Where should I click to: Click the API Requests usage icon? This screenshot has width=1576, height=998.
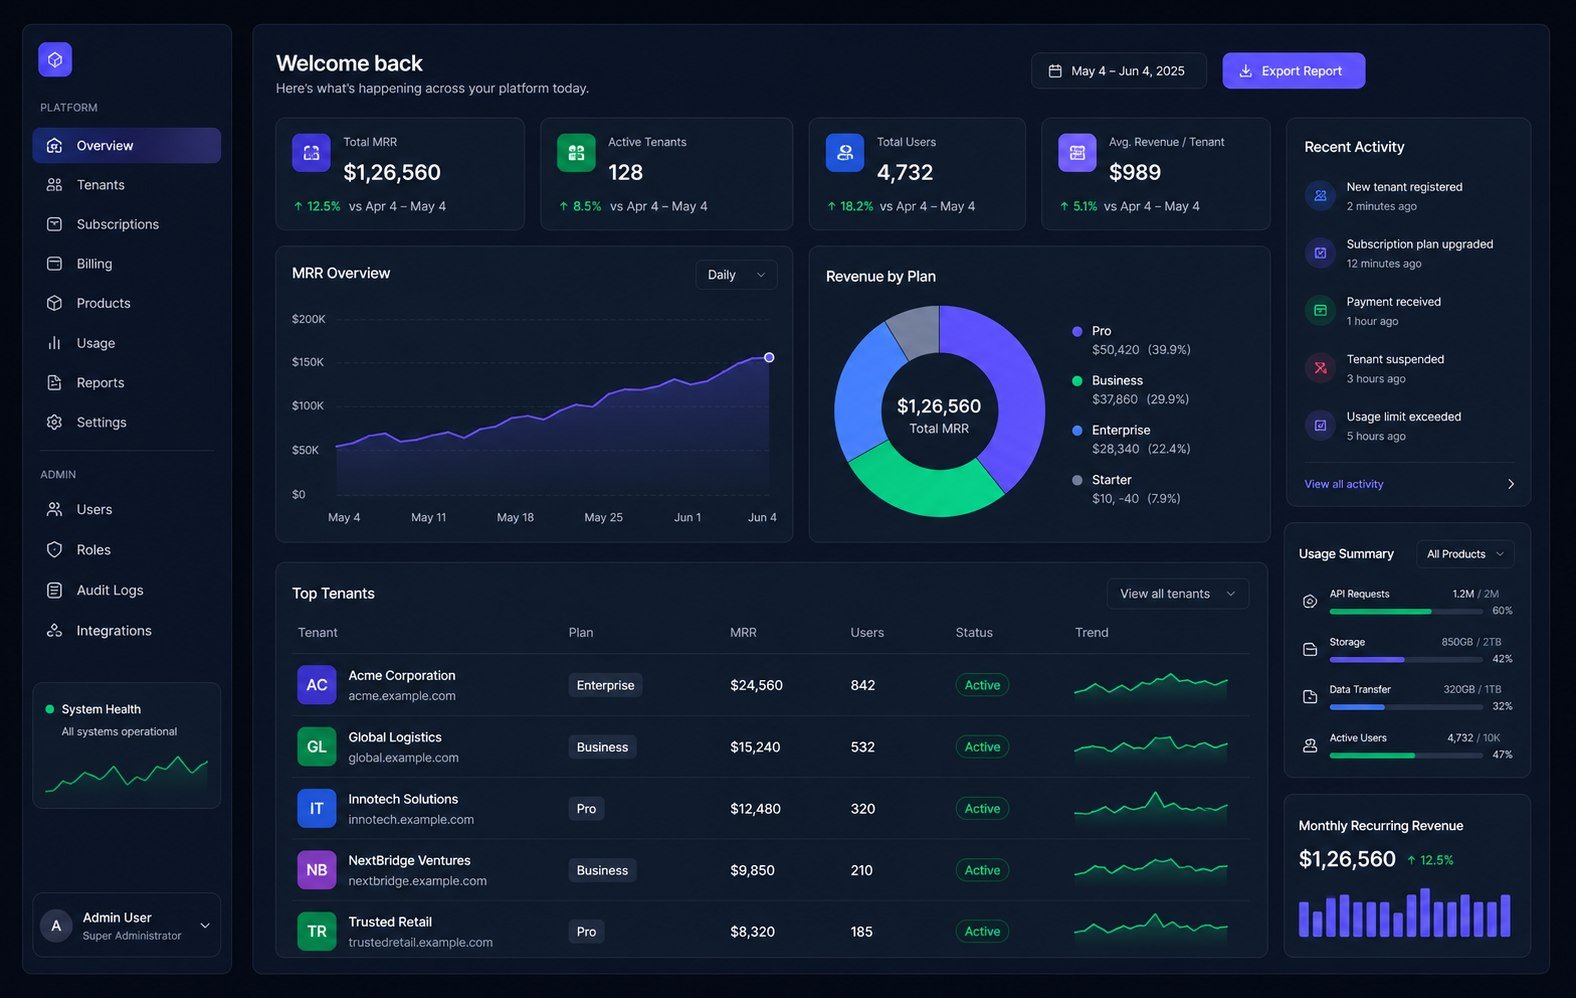(x=1310, y=601)
